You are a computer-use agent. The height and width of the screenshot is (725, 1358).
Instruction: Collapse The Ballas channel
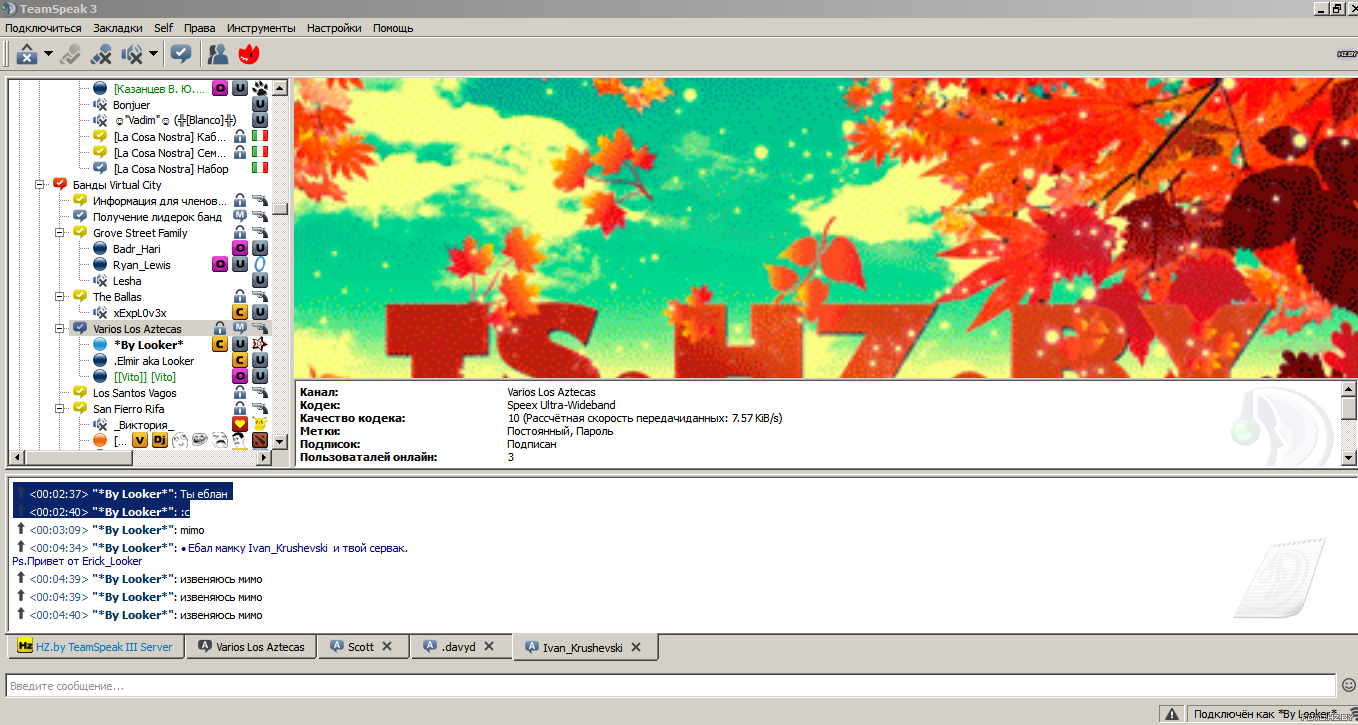pyautogui.click(x=60, y=297)
